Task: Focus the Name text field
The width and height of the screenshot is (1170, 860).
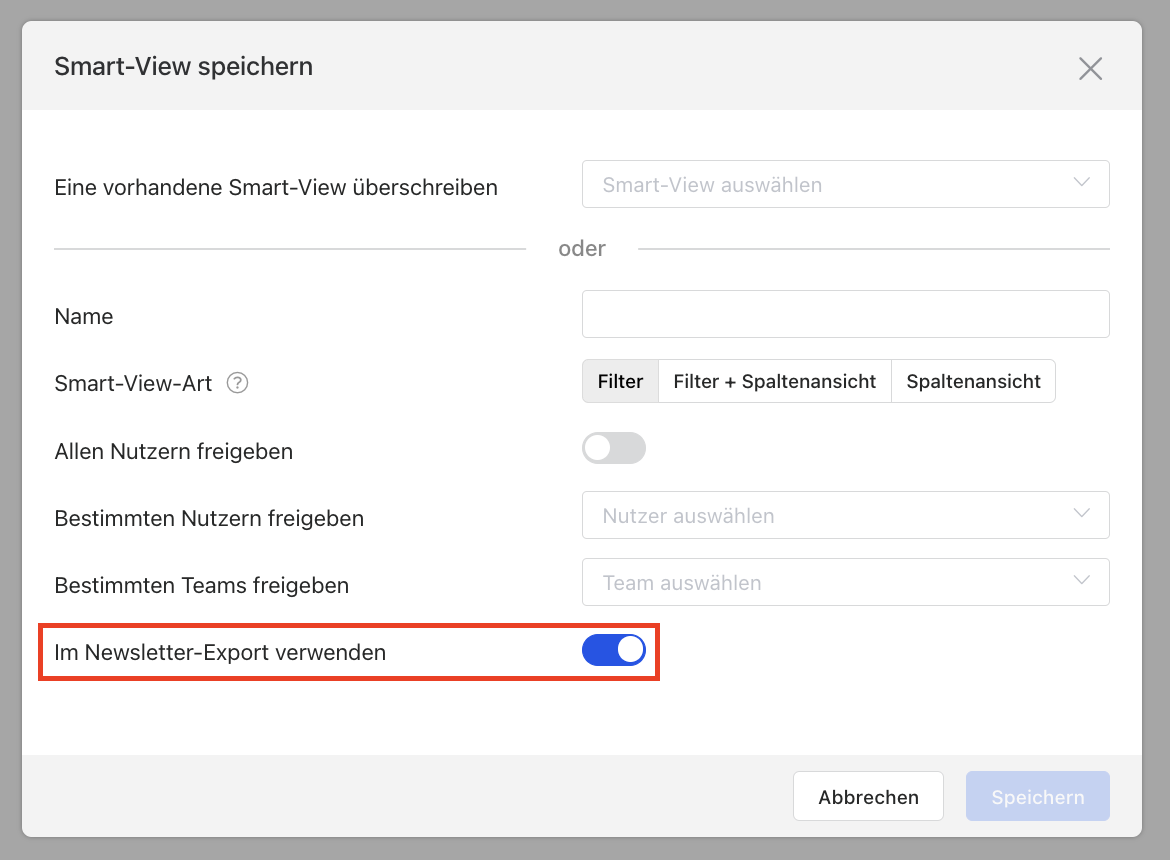Action: [x=845, y=314]
